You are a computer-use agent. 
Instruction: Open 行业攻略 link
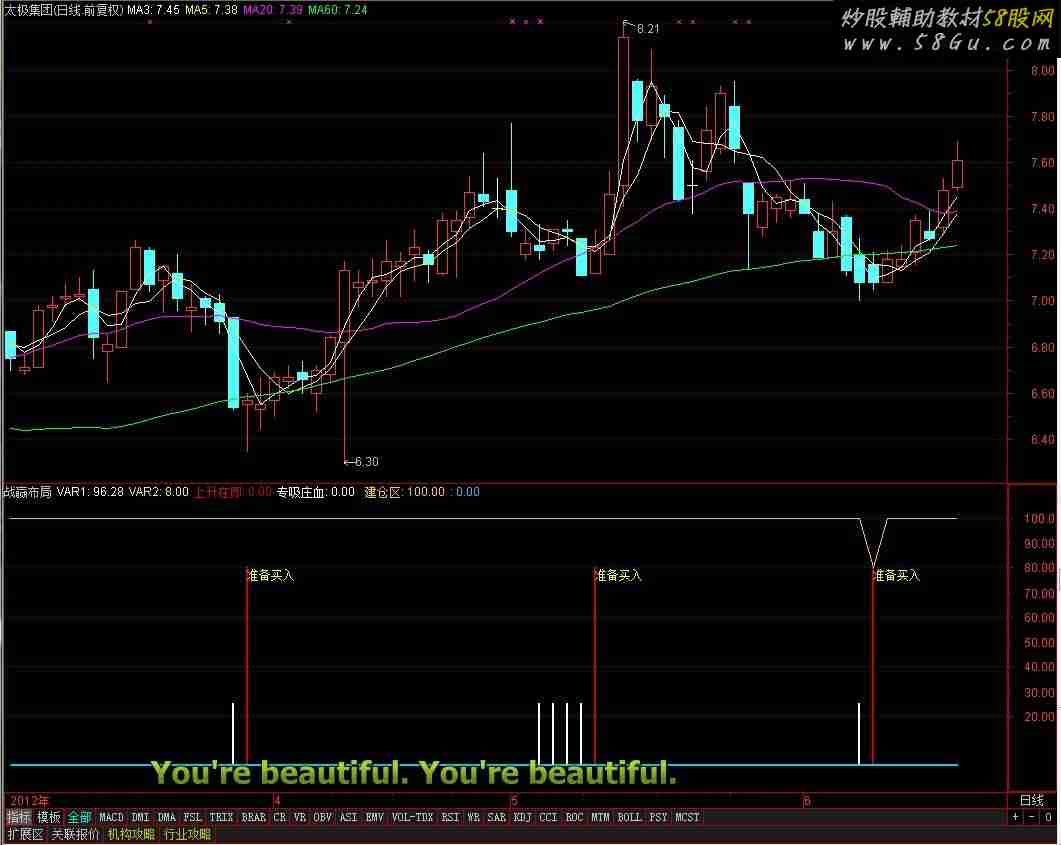(187, 834)
